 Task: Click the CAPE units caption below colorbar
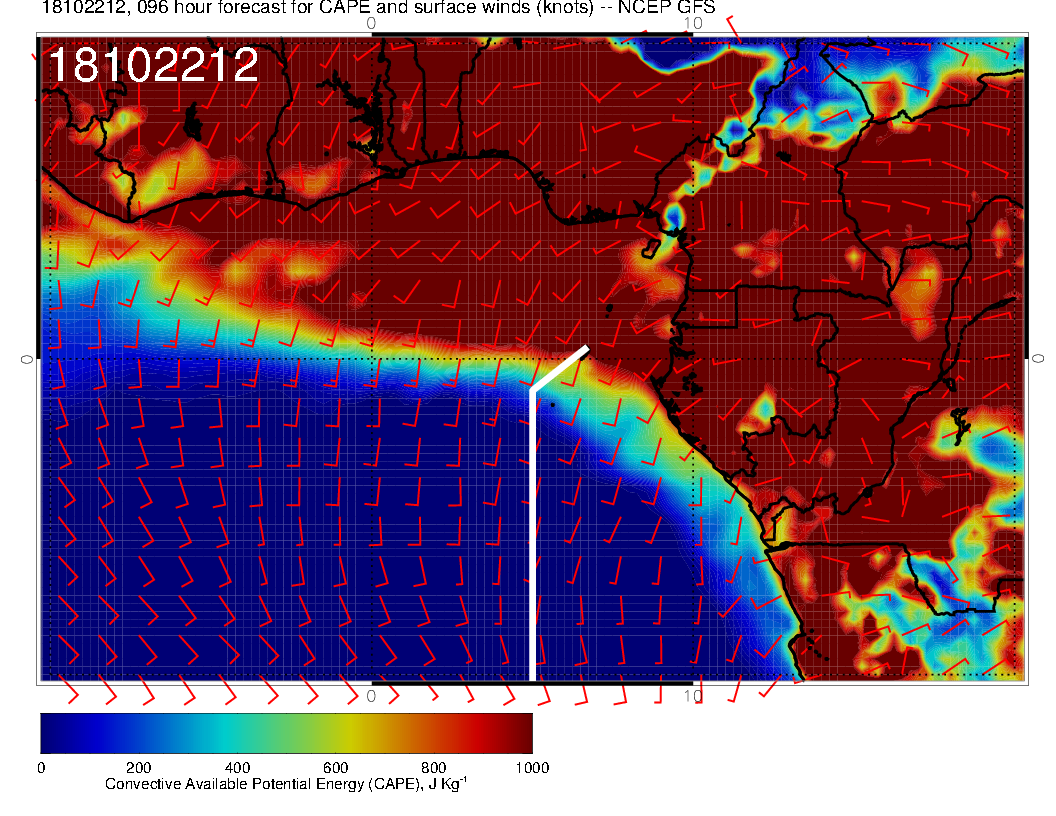pos(286,785)
